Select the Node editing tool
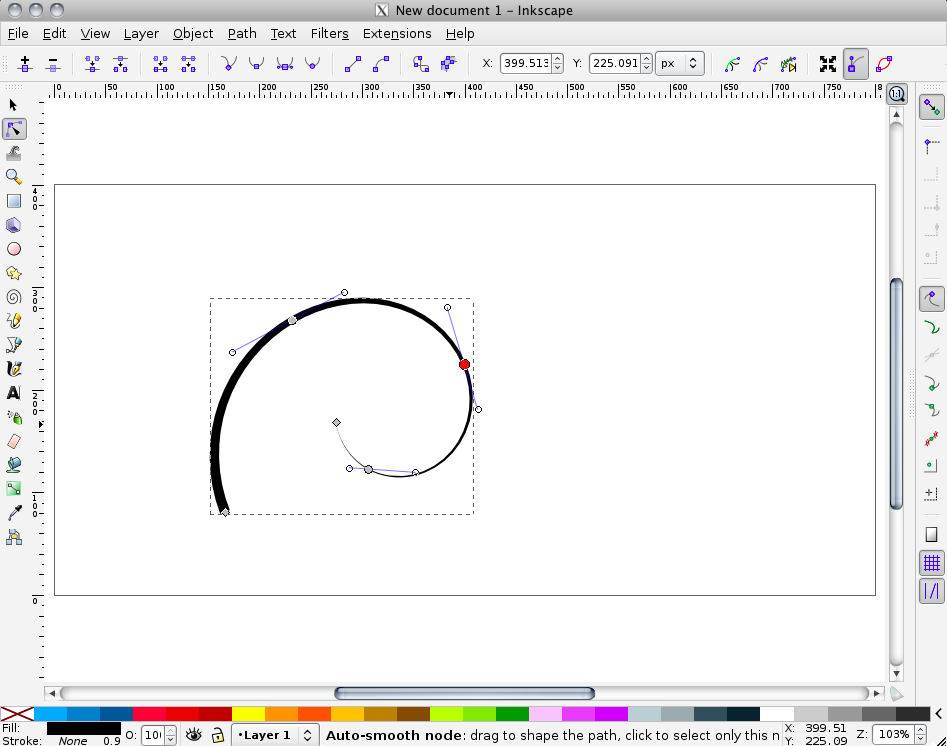The height and width of the screenshot is (746, 947). [14, 128]
